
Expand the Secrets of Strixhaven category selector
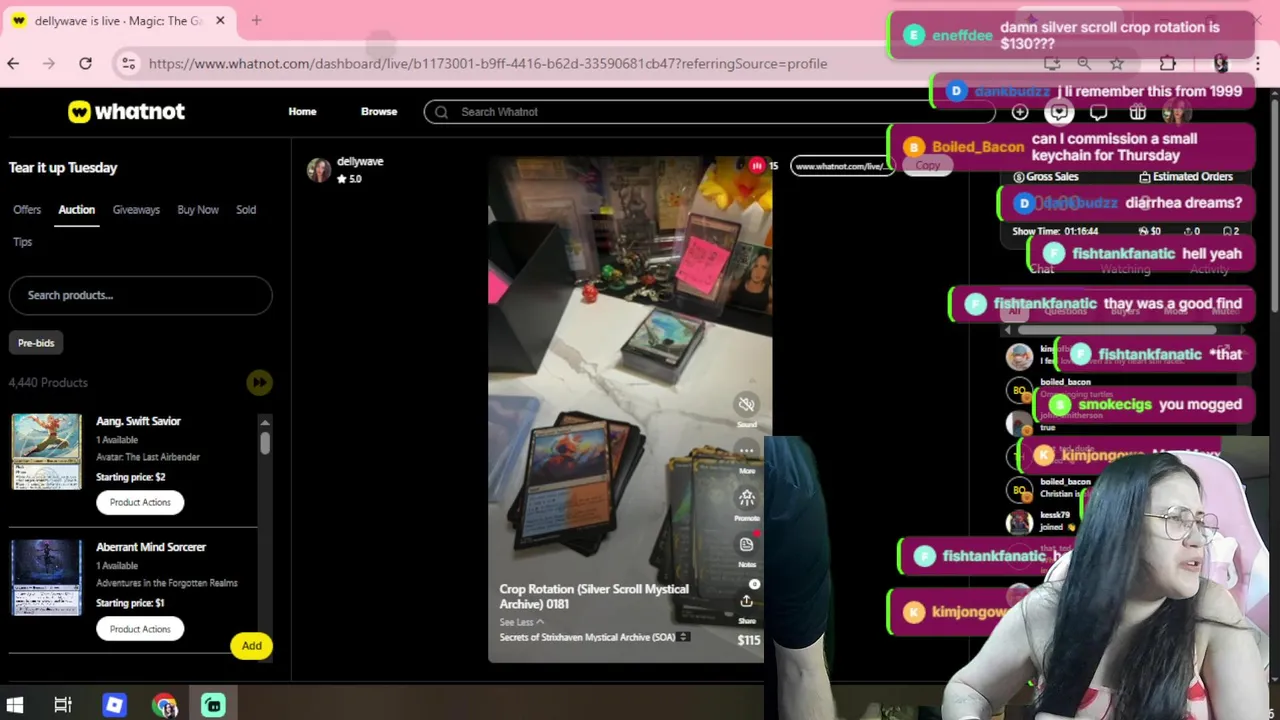[x=683, y=637]
